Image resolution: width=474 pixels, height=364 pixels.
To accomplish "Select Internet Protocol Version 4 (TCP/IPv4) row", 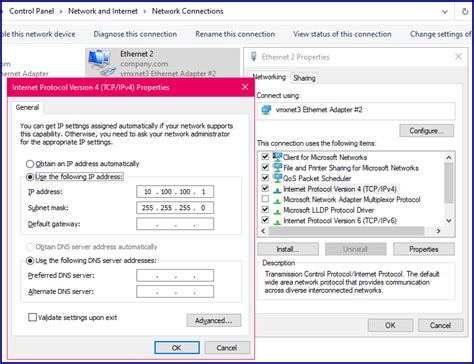I will (x=340, y=189).
